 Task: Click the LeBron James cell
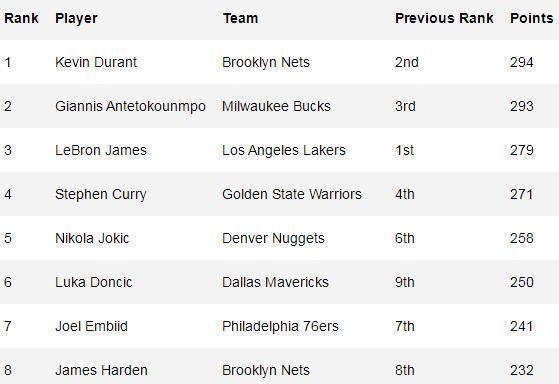click(x=101, y=150)
